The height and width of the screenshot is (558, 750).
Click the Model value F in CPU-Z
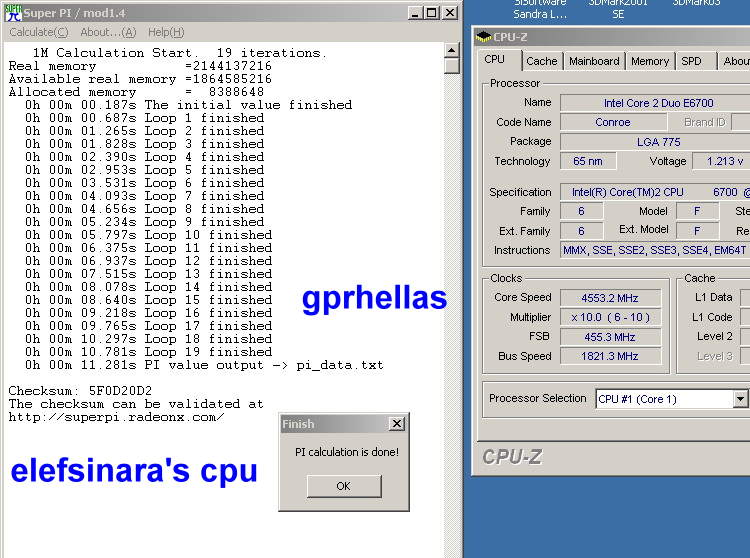(x=697, y=211)
